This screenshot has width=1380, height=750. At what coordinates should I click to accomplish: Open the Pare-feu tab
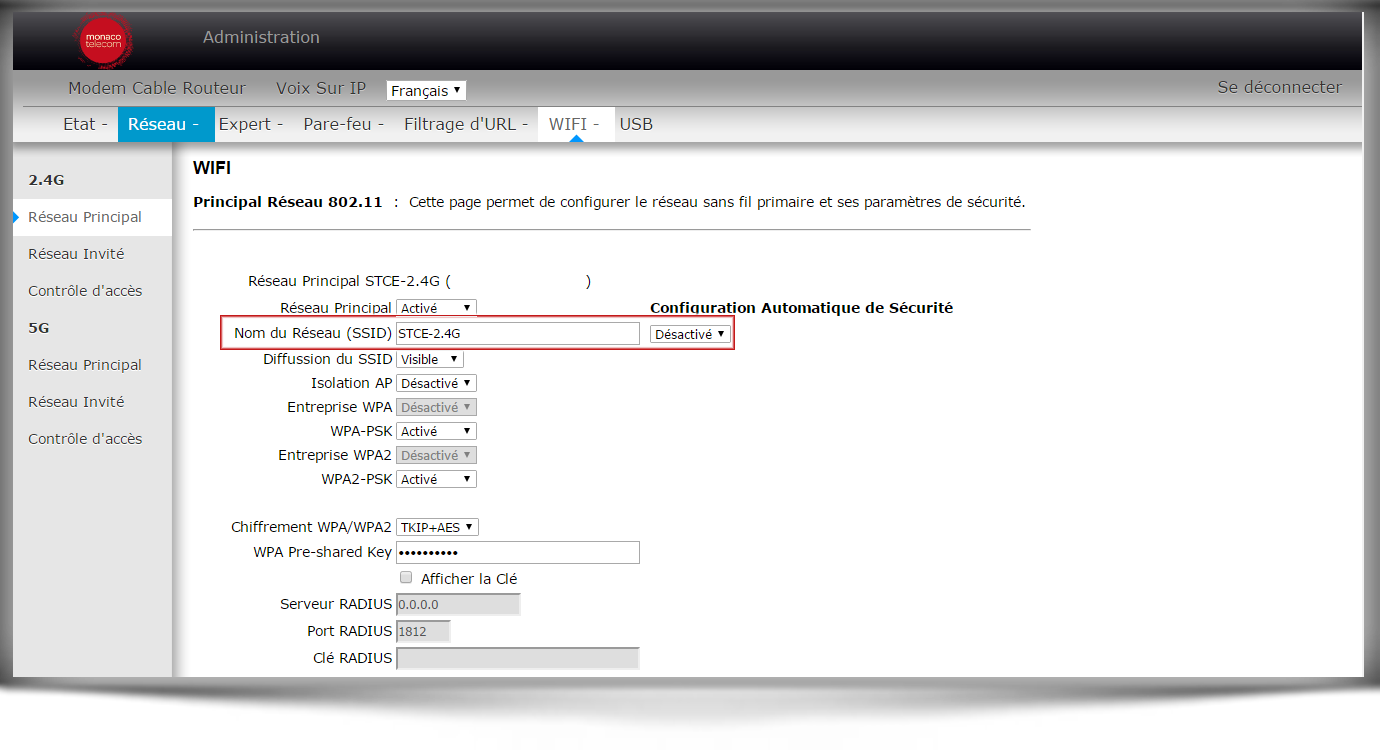pyautogui.click(x=344, y=124)
